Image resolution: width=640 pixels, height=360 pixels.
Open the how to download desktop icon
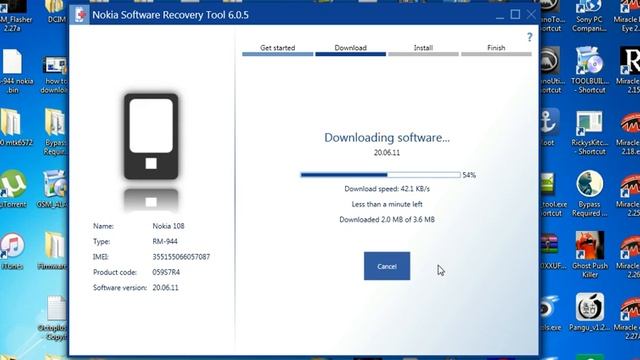tap(55, 75)
